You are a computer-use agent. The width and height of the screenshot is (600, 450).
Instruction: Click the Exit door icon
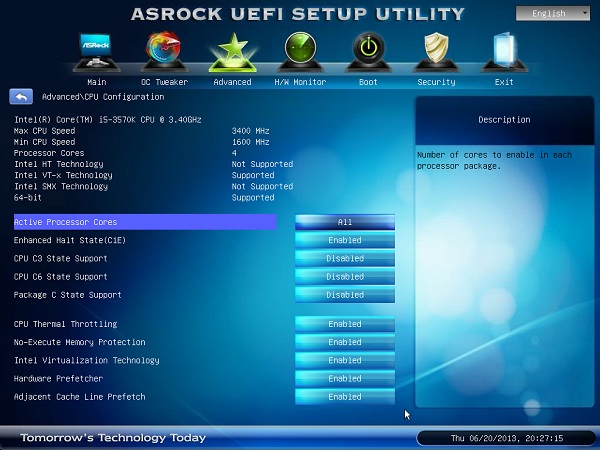pyautogui.click(x=504, y=52)
